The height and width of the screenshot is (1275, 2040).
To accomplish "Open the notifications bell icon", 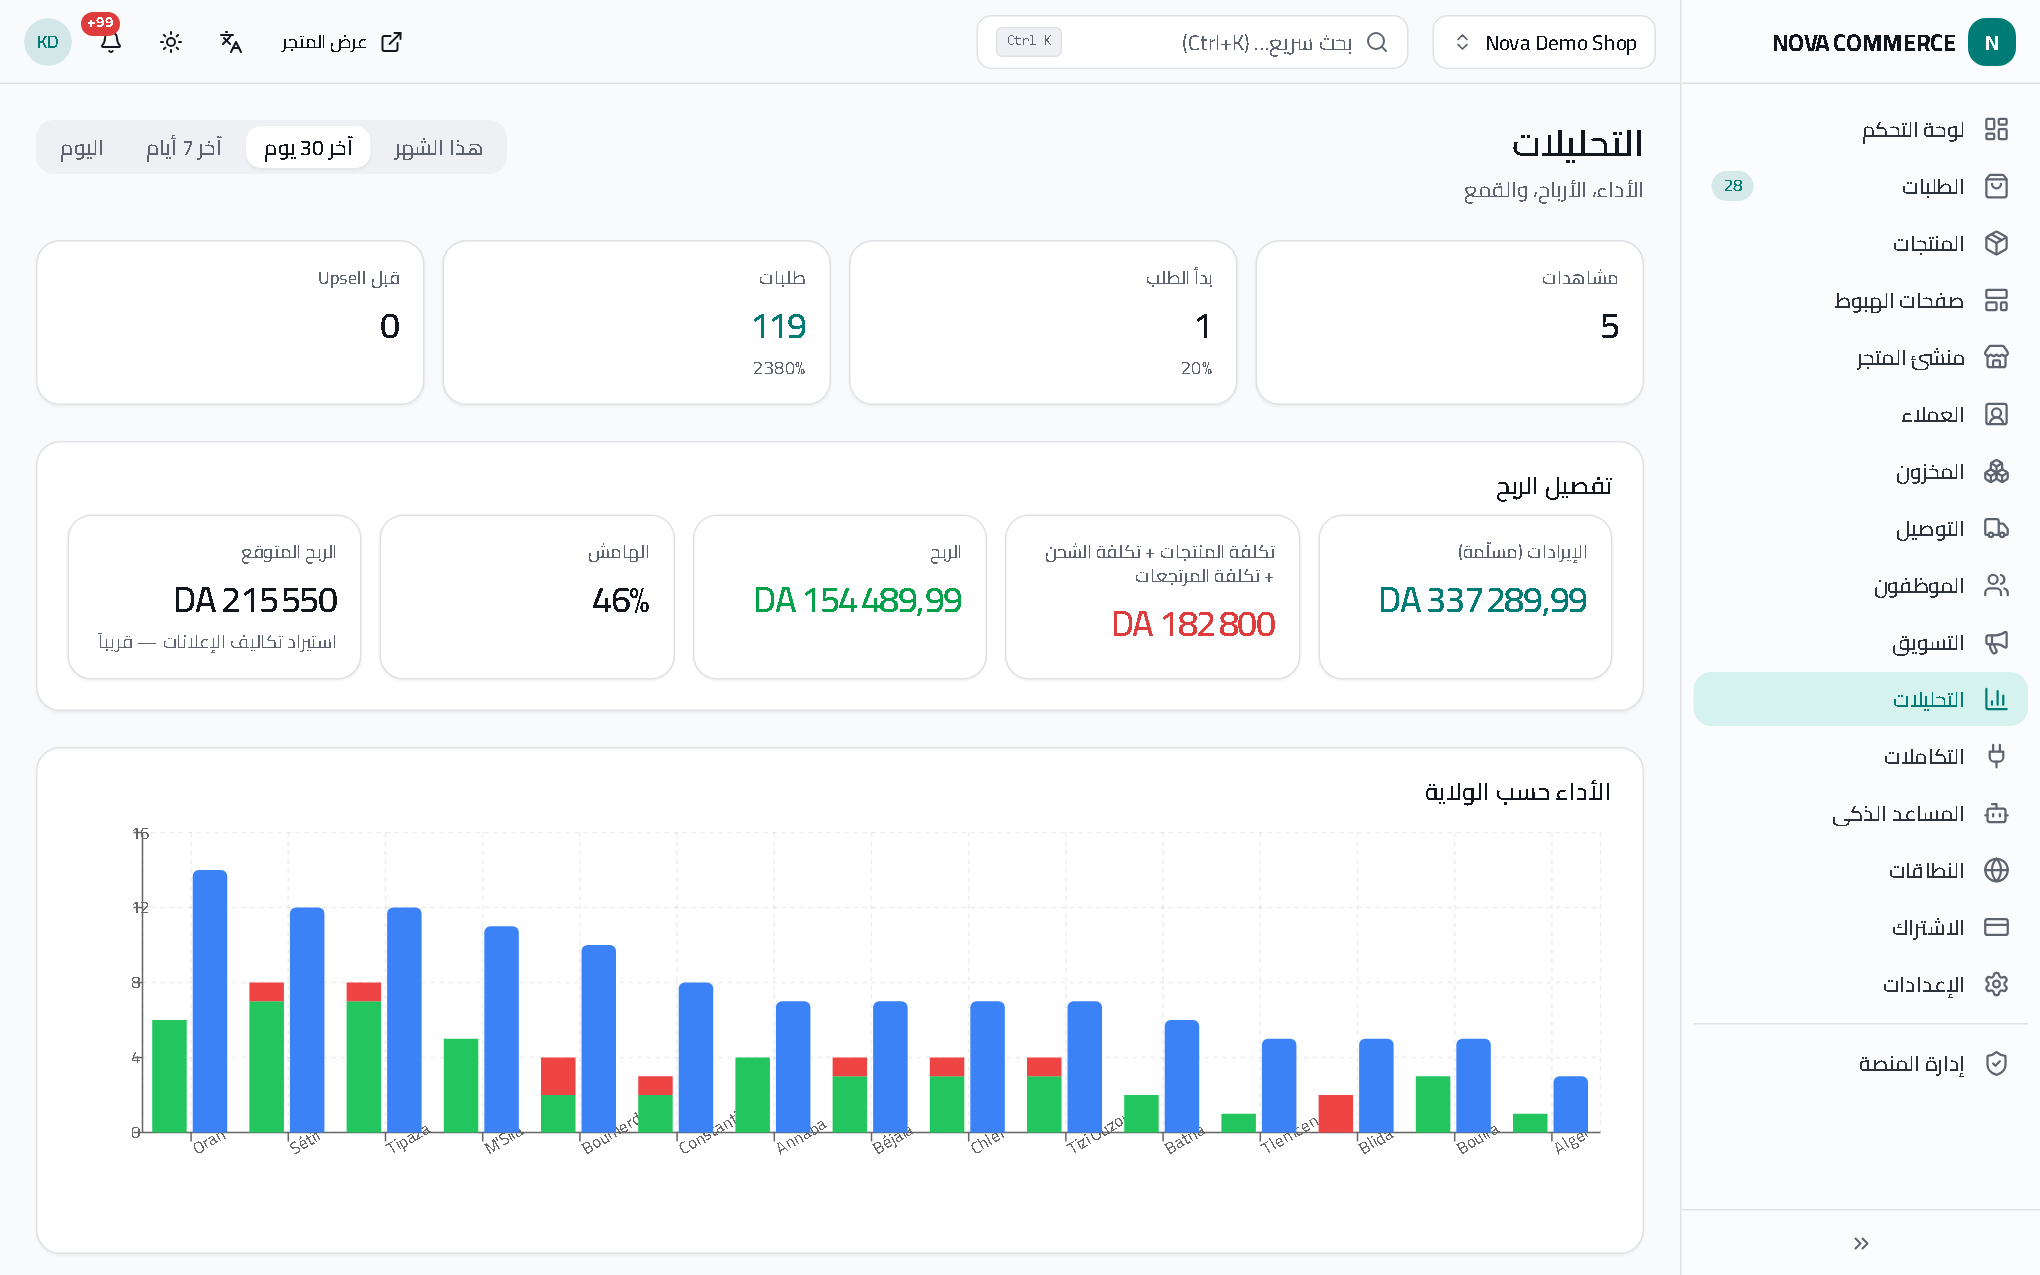I will [111, 42].
